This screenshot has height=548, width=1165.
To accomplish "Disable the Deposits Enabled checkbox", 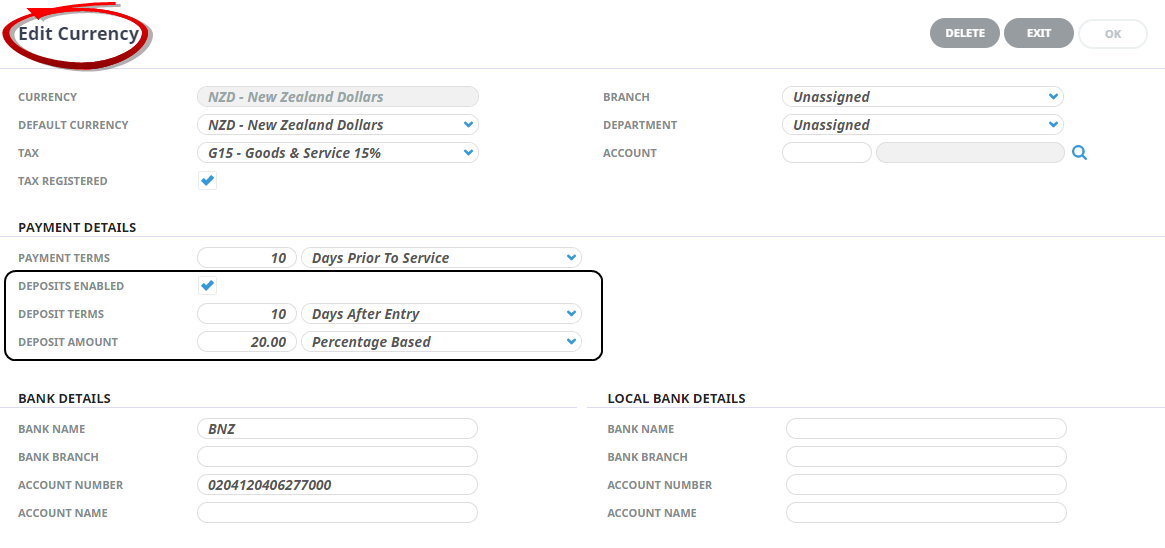I will pos(208,286).
